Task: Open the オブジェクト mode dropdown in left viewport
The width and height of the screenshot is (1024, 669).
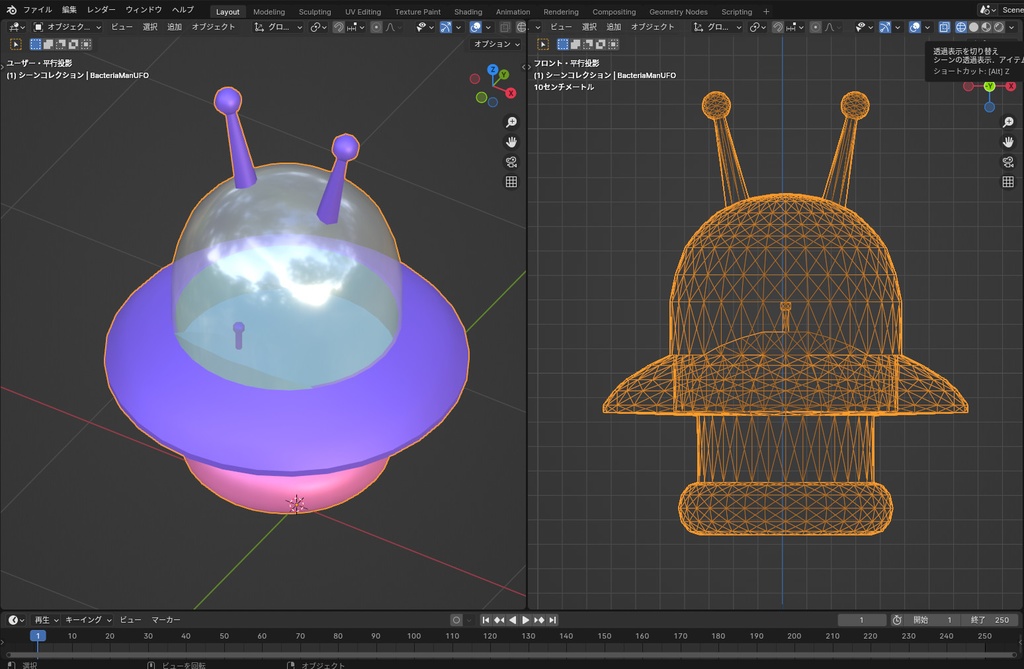Action: (68, 27)
